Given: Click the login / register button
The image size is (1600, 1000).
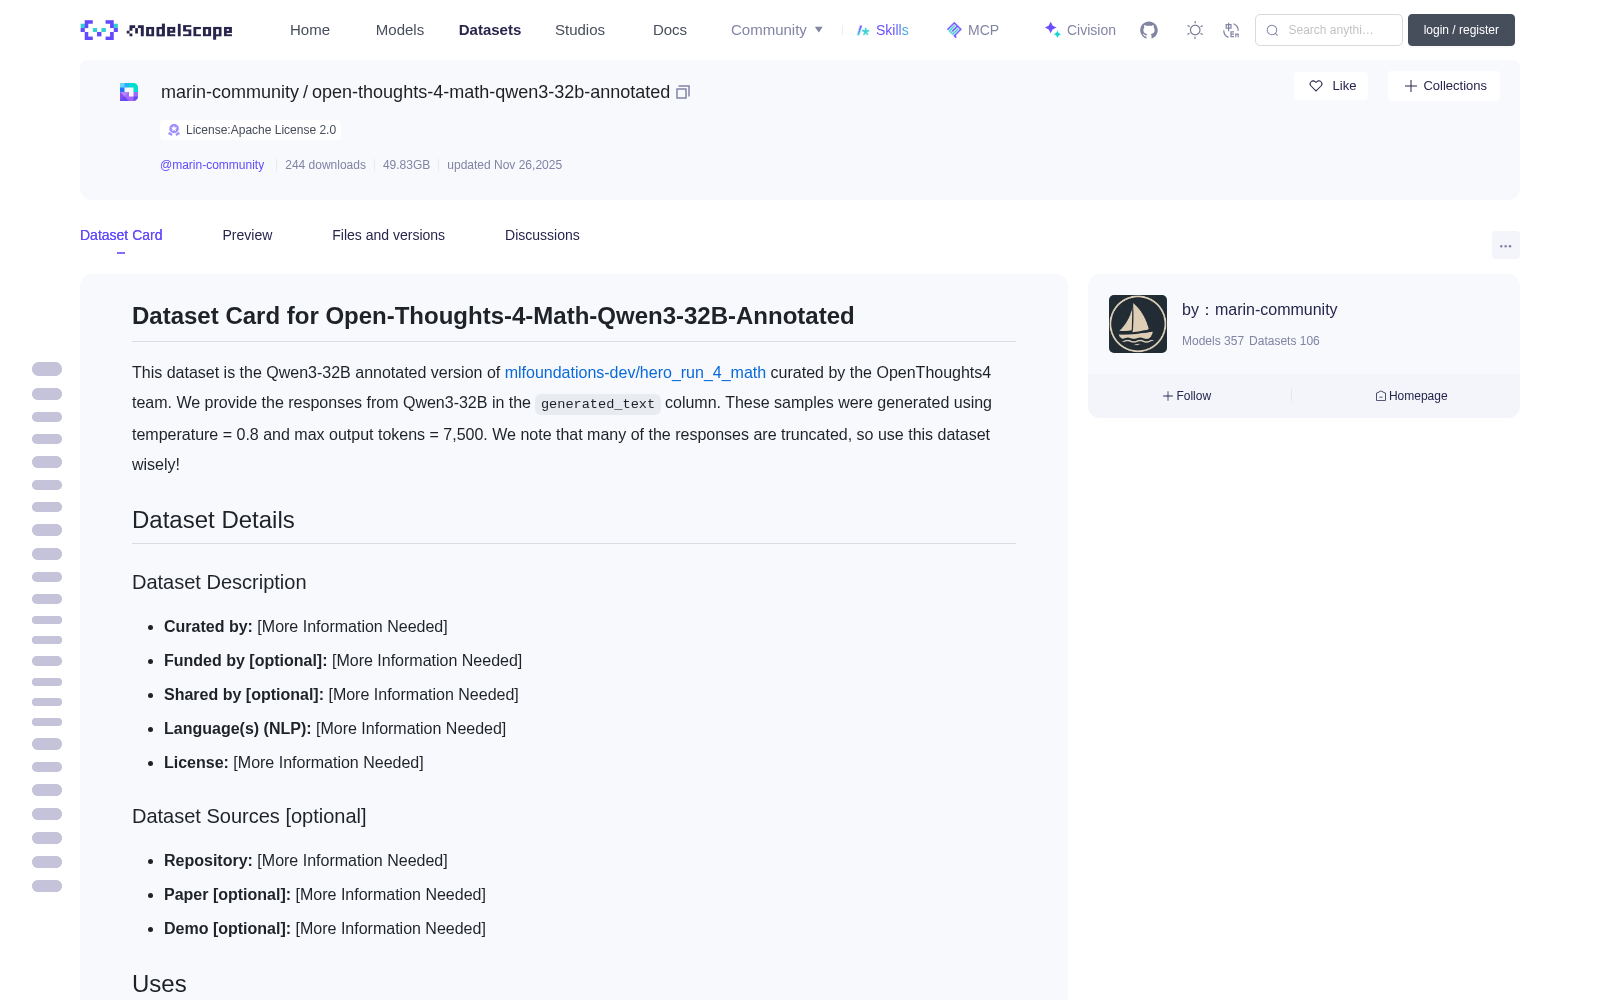Looking at the screenshot, I should pos(1461,30).
